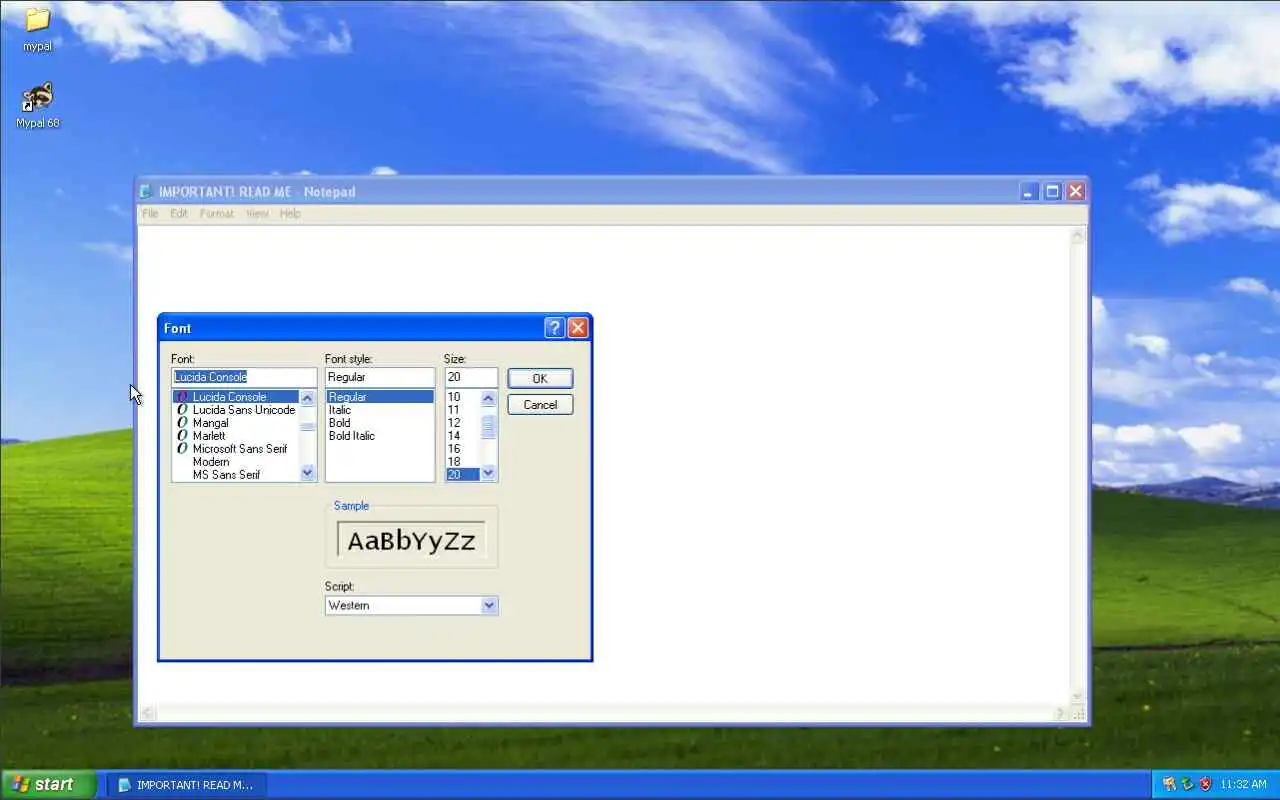Image resolution: width=1280 pixels, height=800 pixels.
Task: Close the Font dialog with red X
Action: 578,328
